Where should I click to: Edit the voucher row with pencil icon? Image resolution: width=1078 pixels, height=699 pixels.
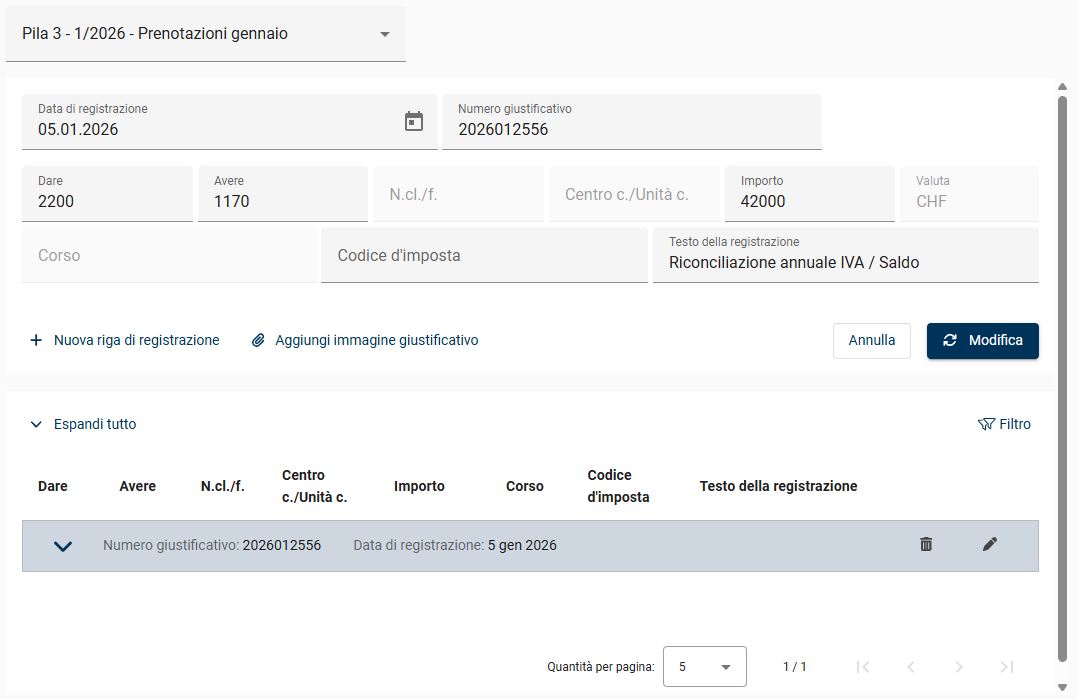(x=990, y=544)
